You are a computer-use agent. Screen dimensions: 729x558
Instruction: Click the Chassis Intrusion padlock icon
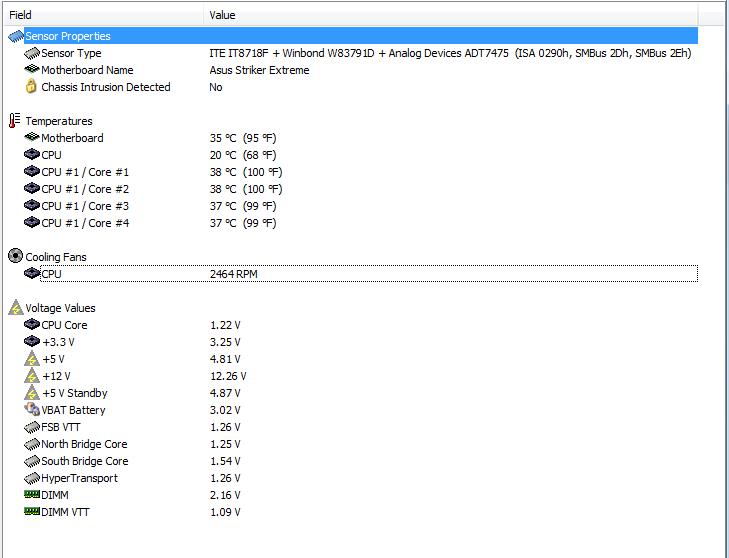coord(31,86)
